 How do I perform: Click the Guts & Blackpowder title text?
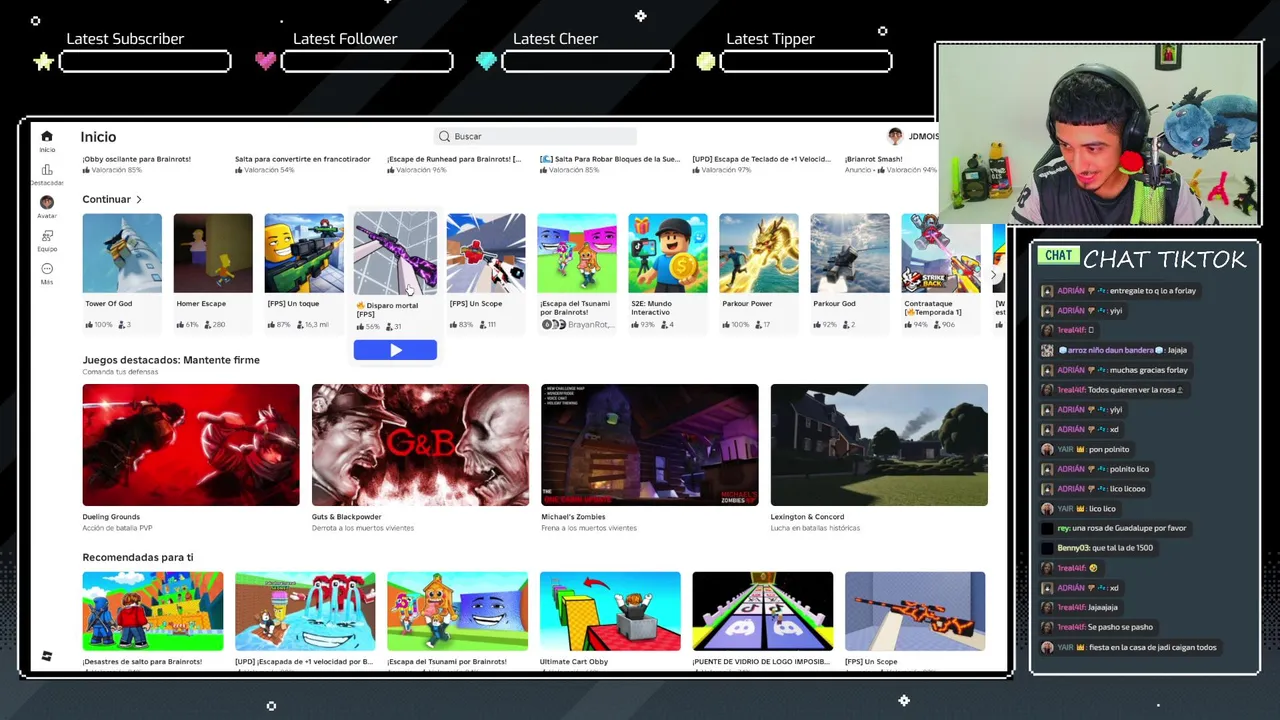(x=347, y=517)
